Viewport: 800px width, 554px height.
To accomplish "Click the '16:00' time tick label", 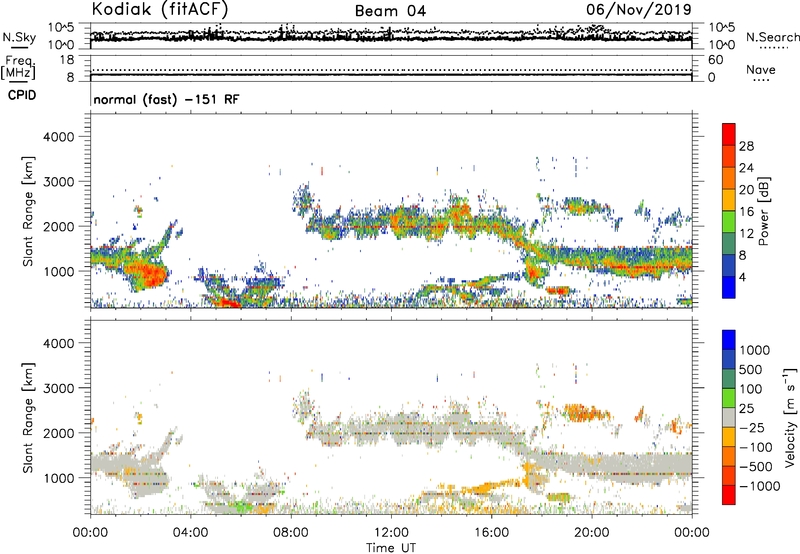I will click(491, 533).
